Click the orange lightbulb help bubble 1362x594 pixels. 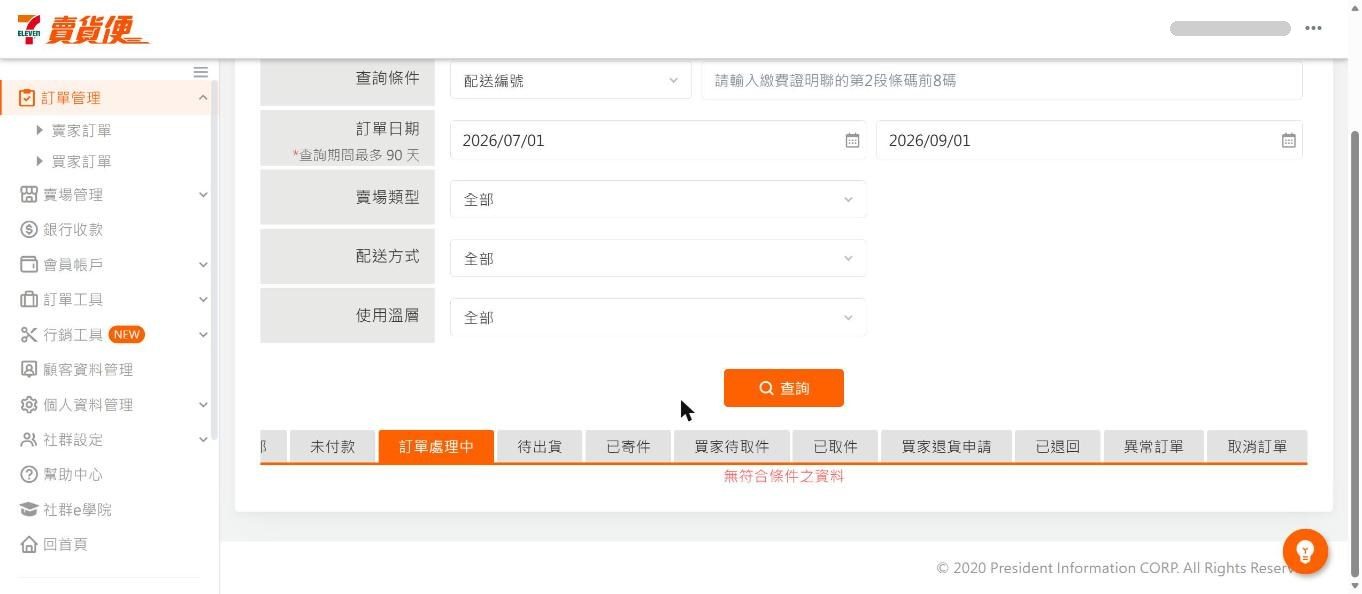pyautogui.click(x=1305, y=551)
